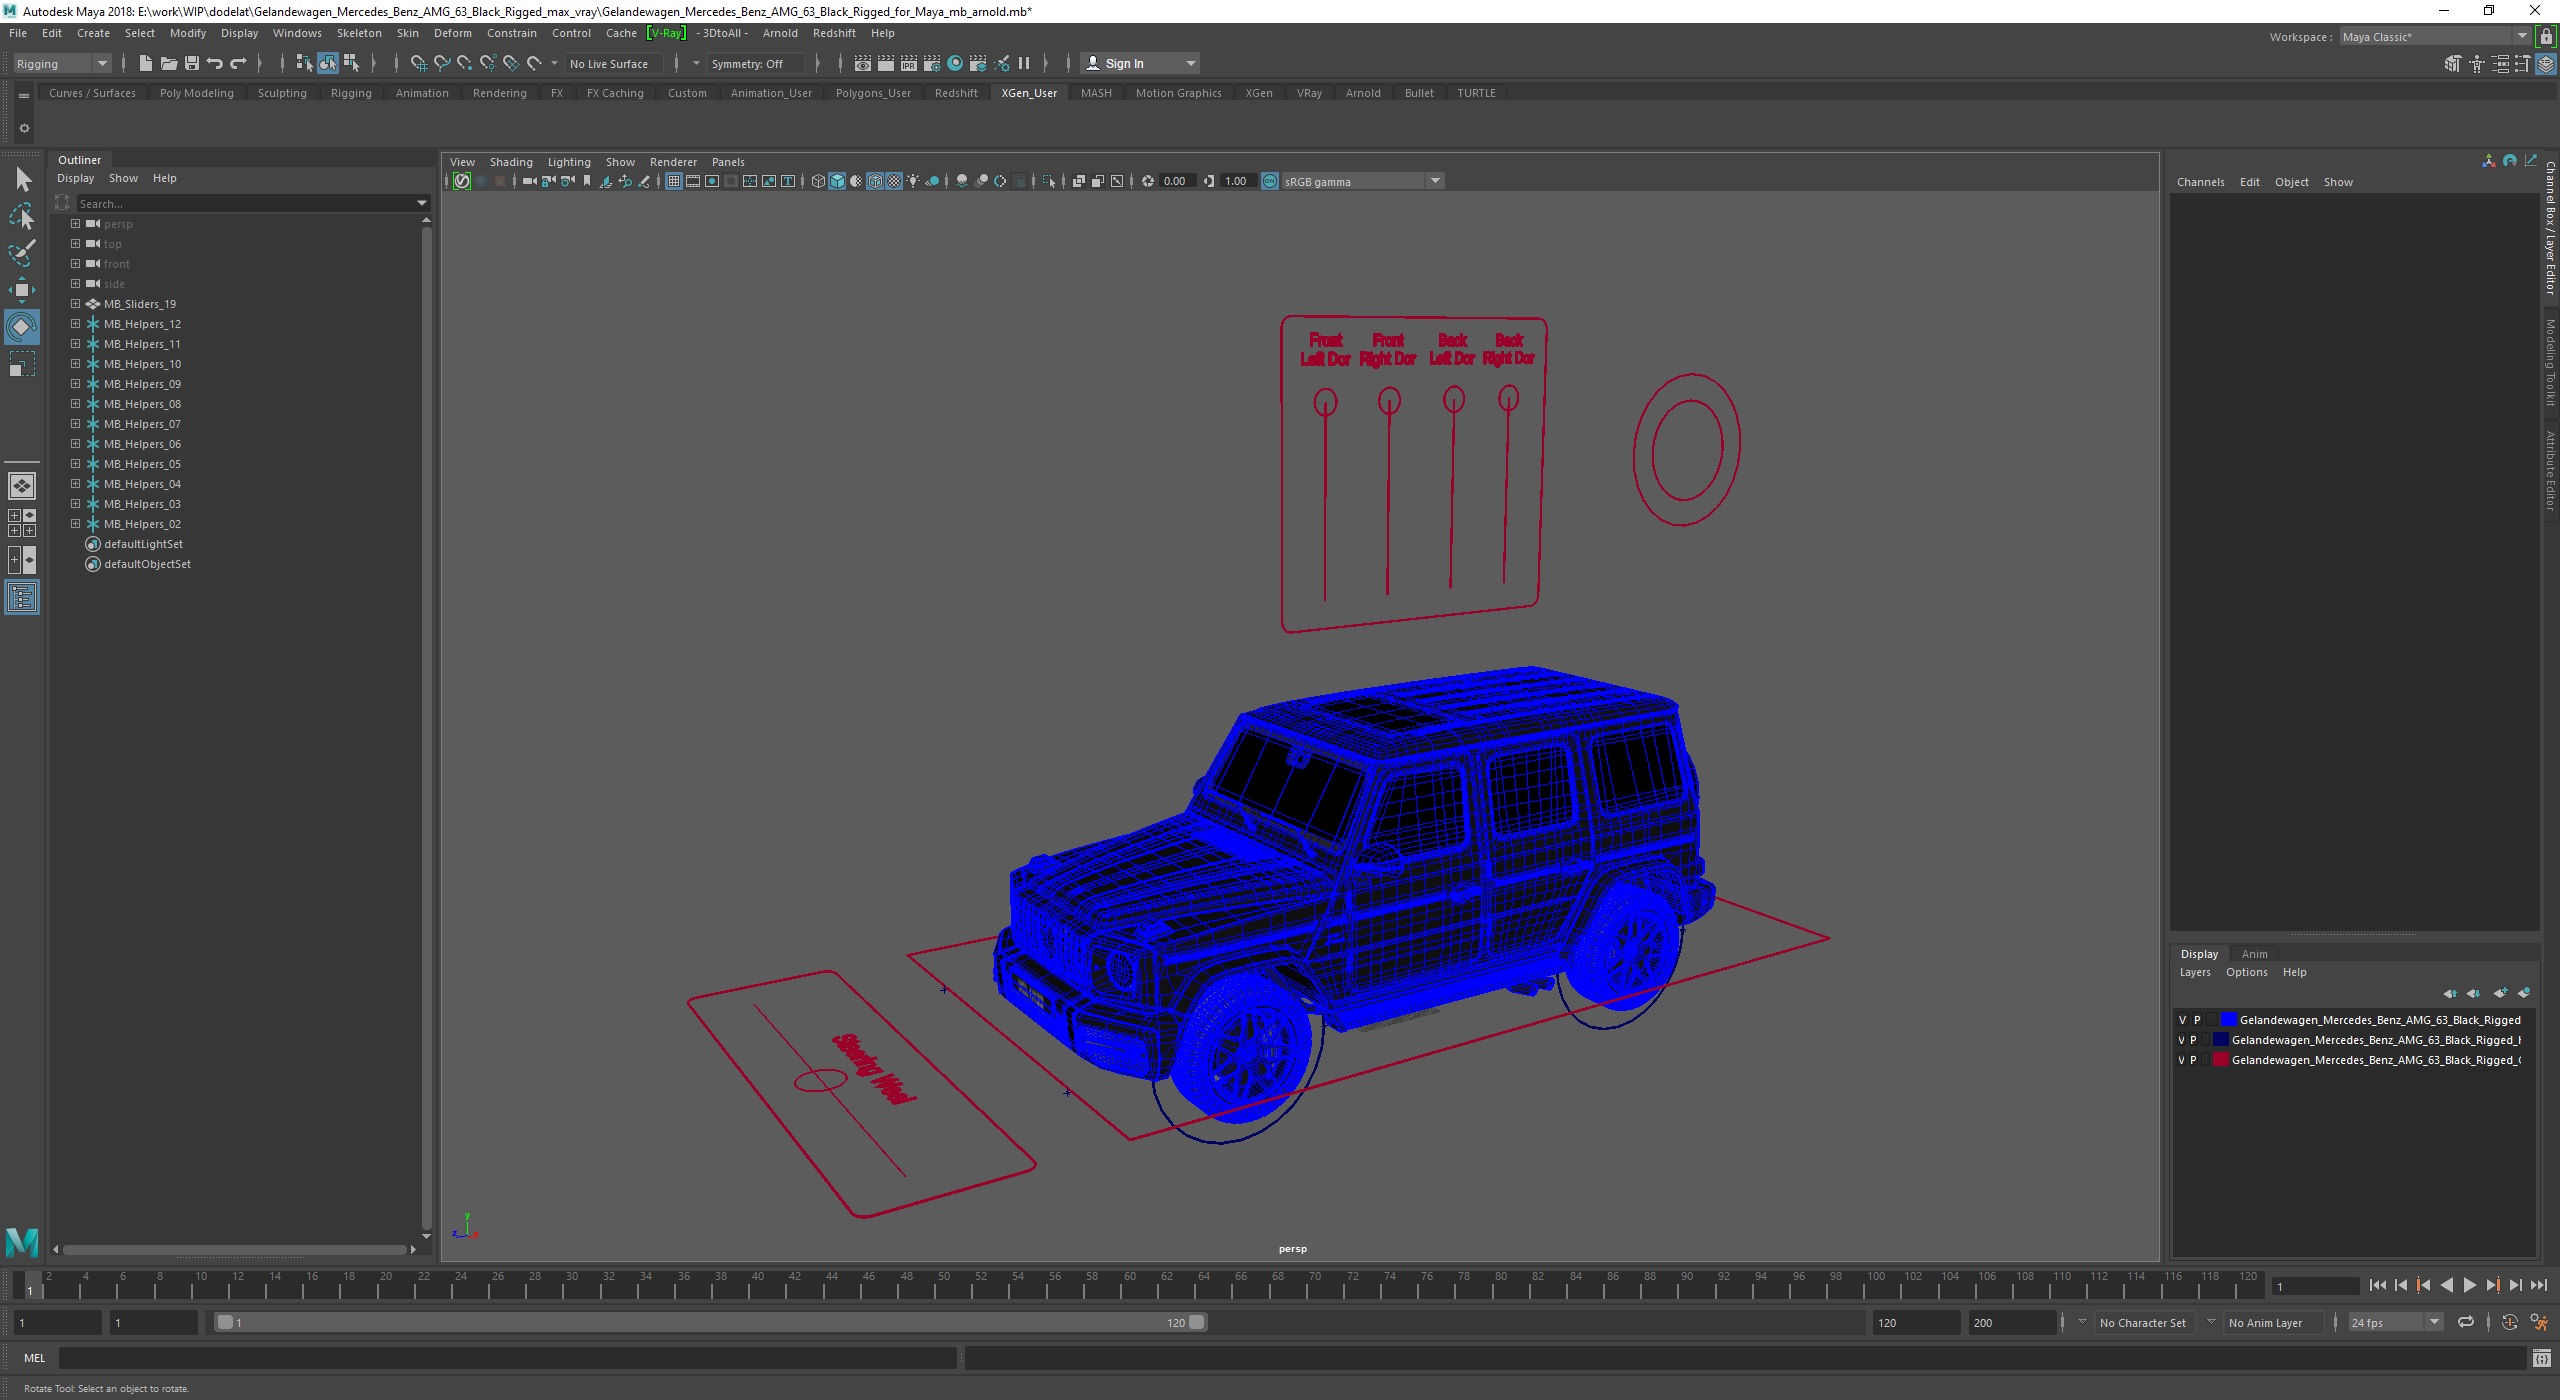Click the Symmetry: Off button

click(x=754, y=63)
